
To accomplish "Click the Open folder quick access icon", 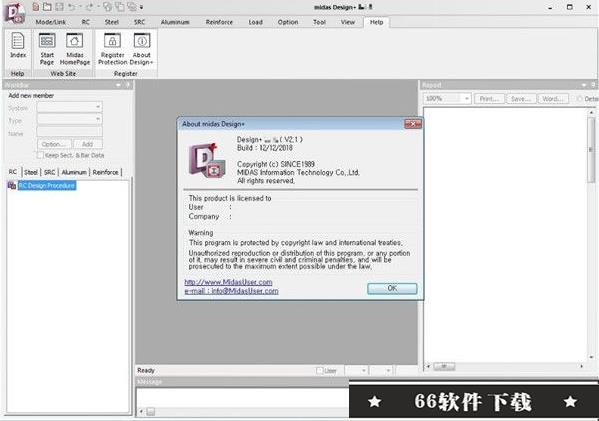I will click(47, 6).
